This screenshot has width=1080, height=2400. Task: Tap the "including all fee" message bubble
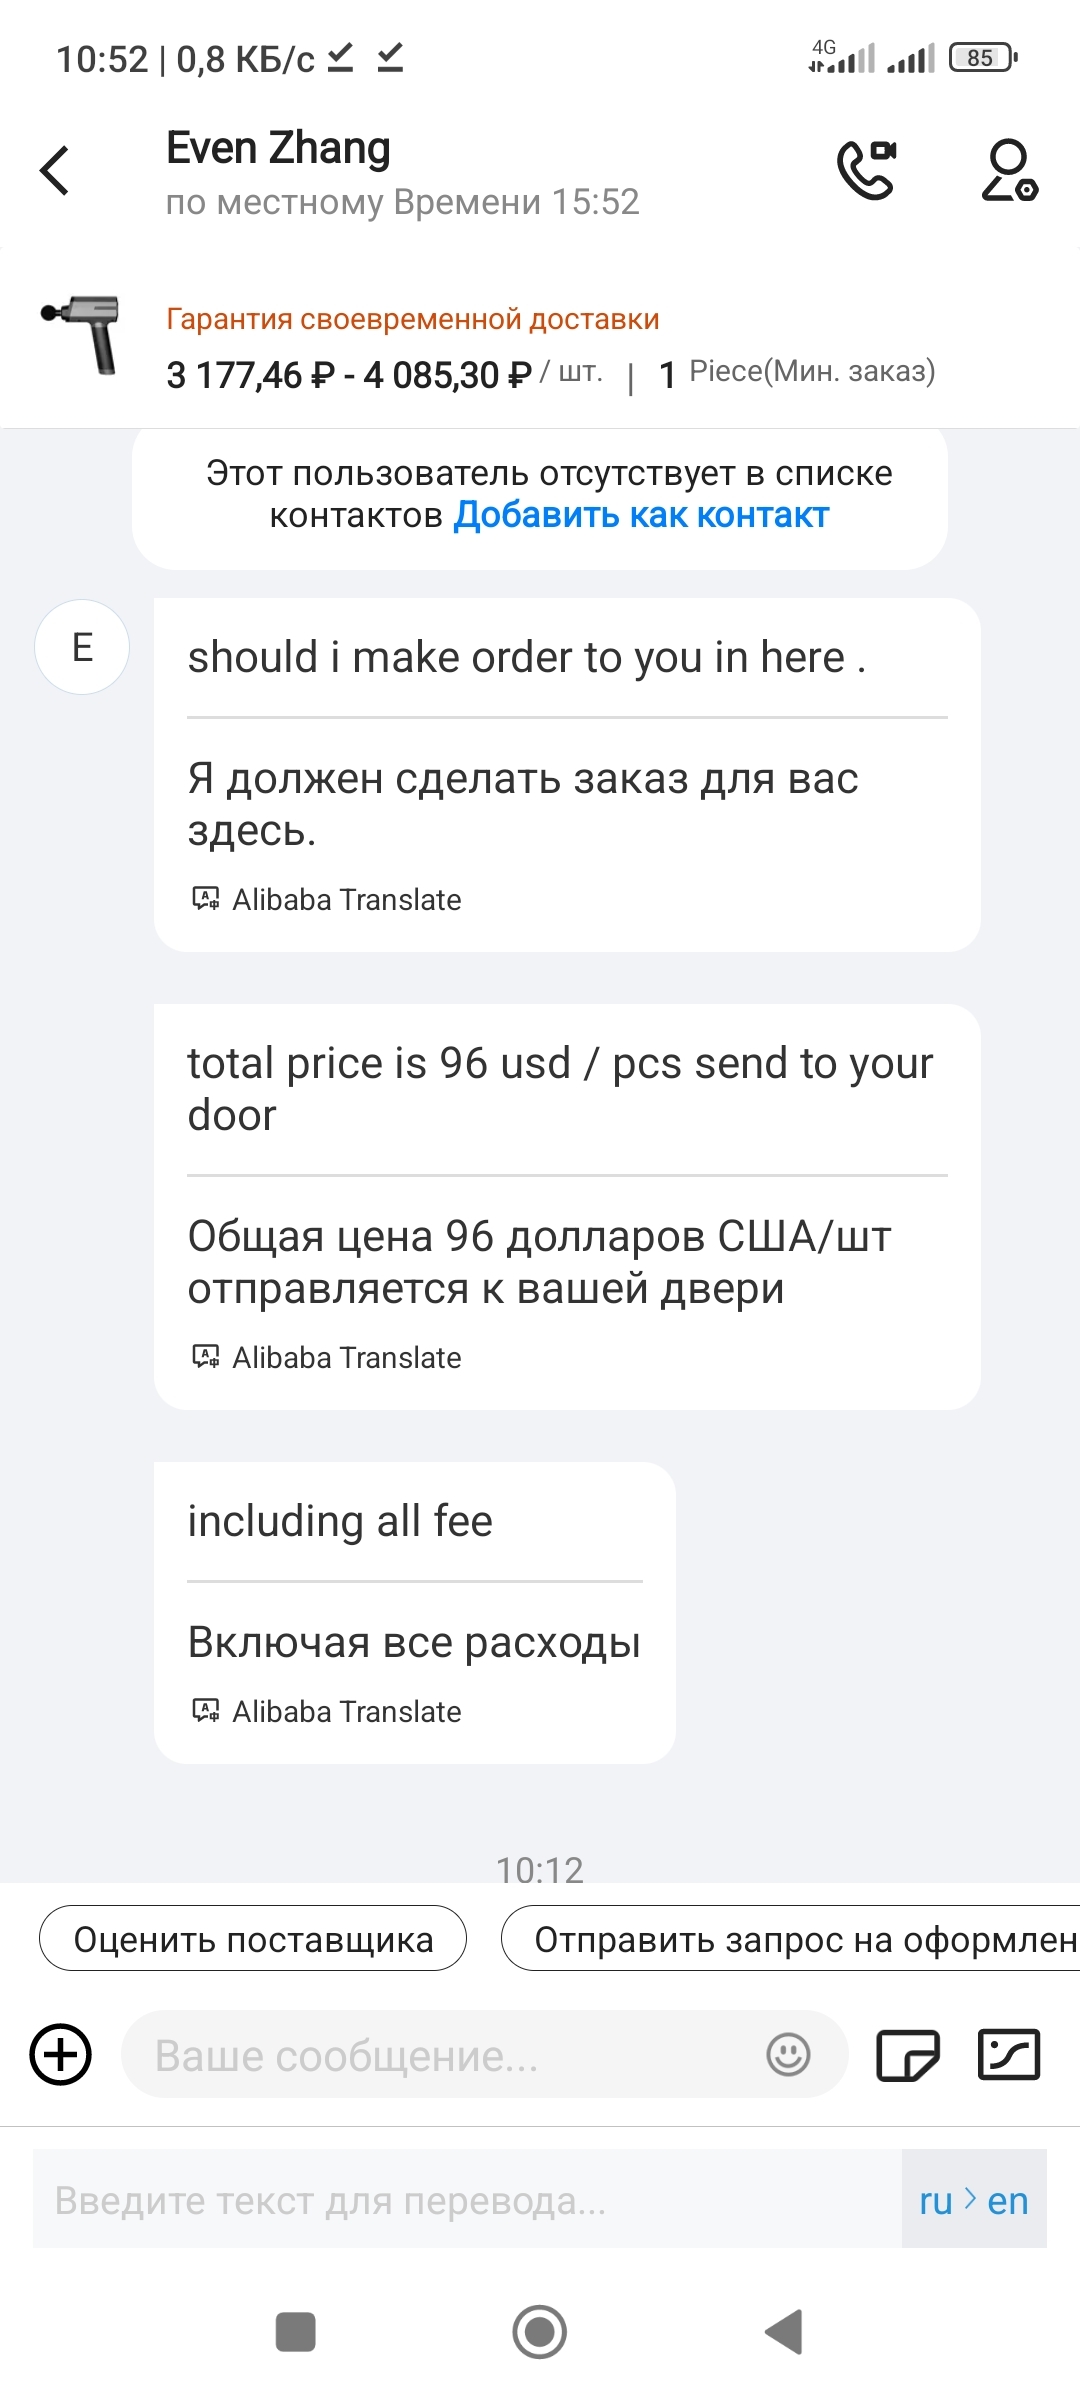[414, 1612]
